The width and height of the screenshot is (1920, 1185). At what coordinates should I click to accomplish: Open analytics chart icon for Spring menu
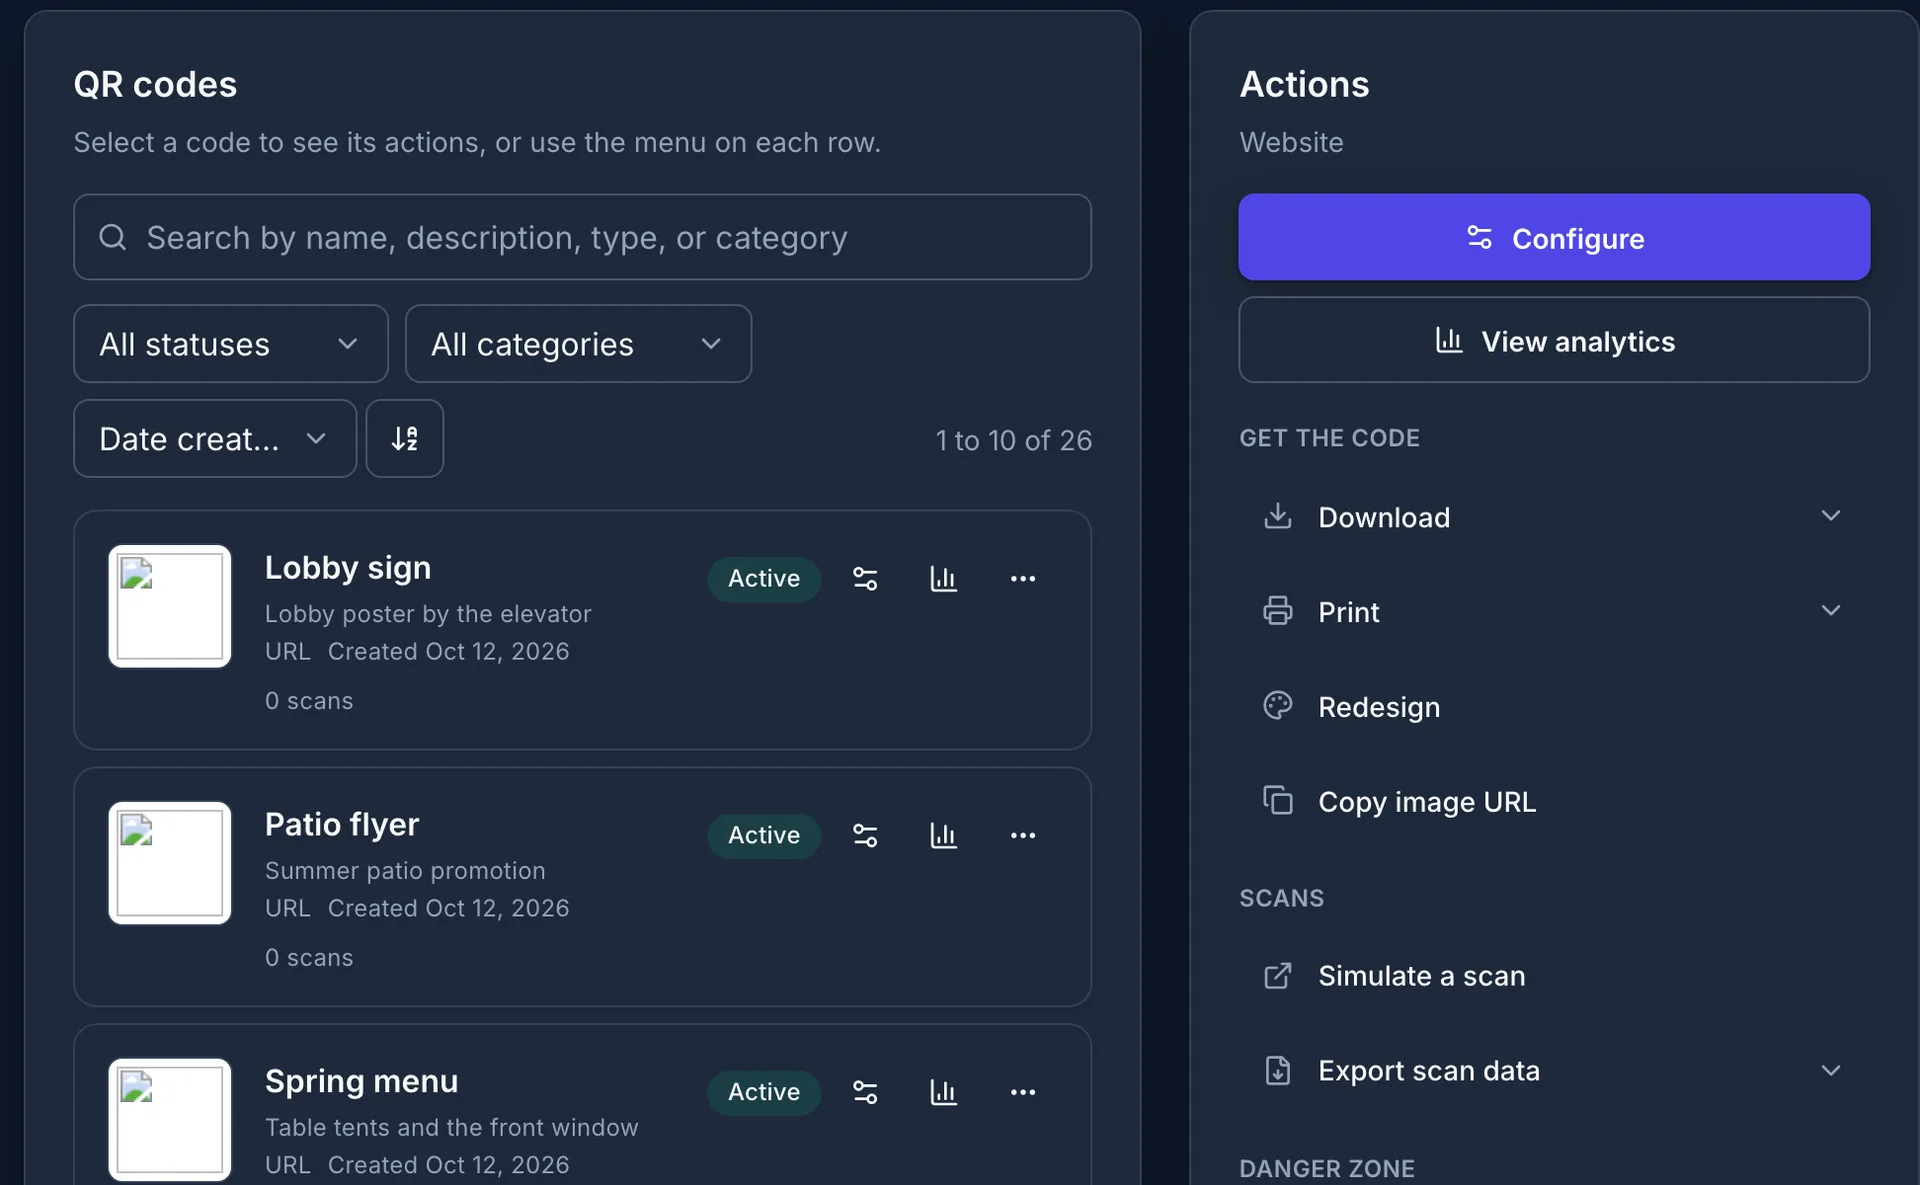pos(944,1093)
